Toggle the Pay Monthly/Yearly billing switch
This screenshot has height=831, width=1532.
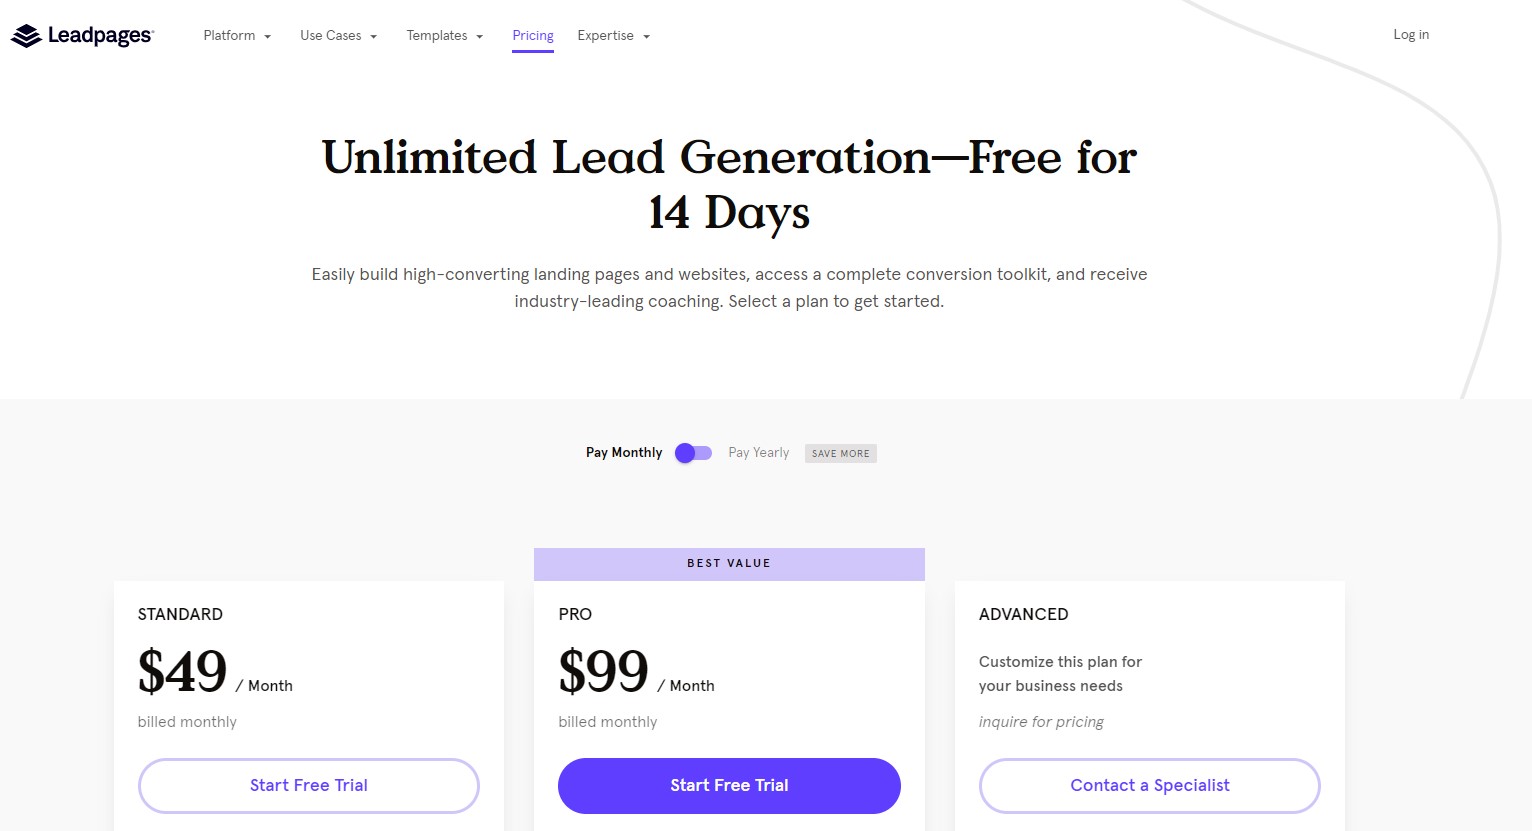(693, 453)
